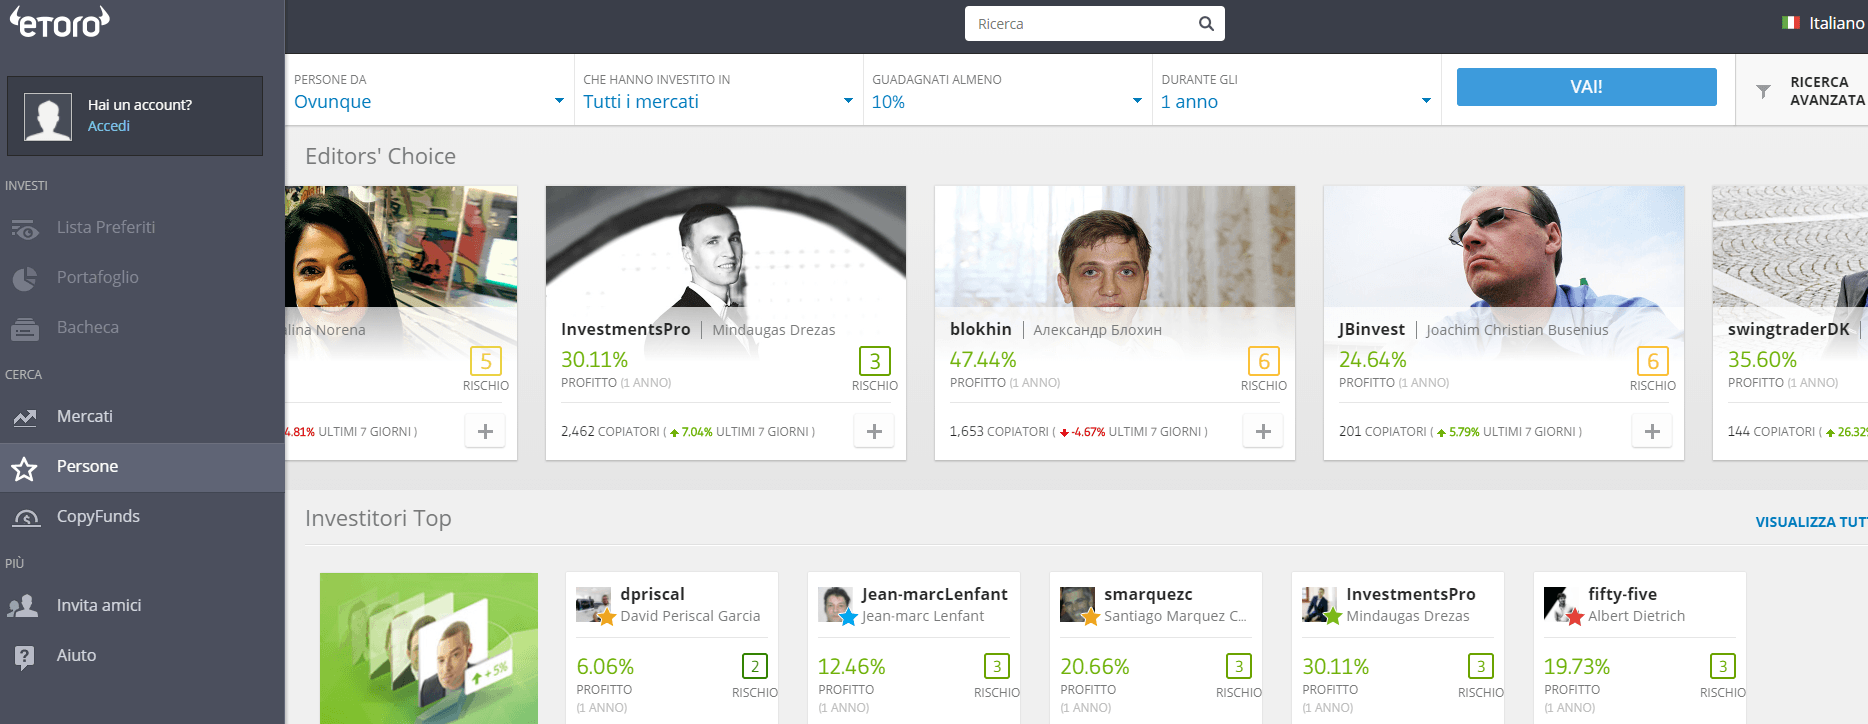Click the plus button on Norena card
1868x724 pixels.
point(485,431)
